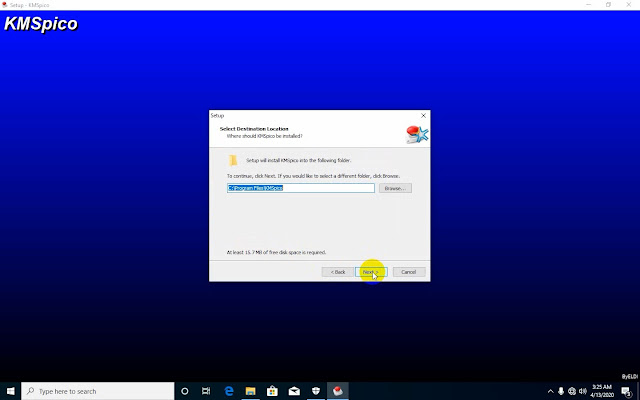Click 'Select Destination Location' heading

click(254, 129)
